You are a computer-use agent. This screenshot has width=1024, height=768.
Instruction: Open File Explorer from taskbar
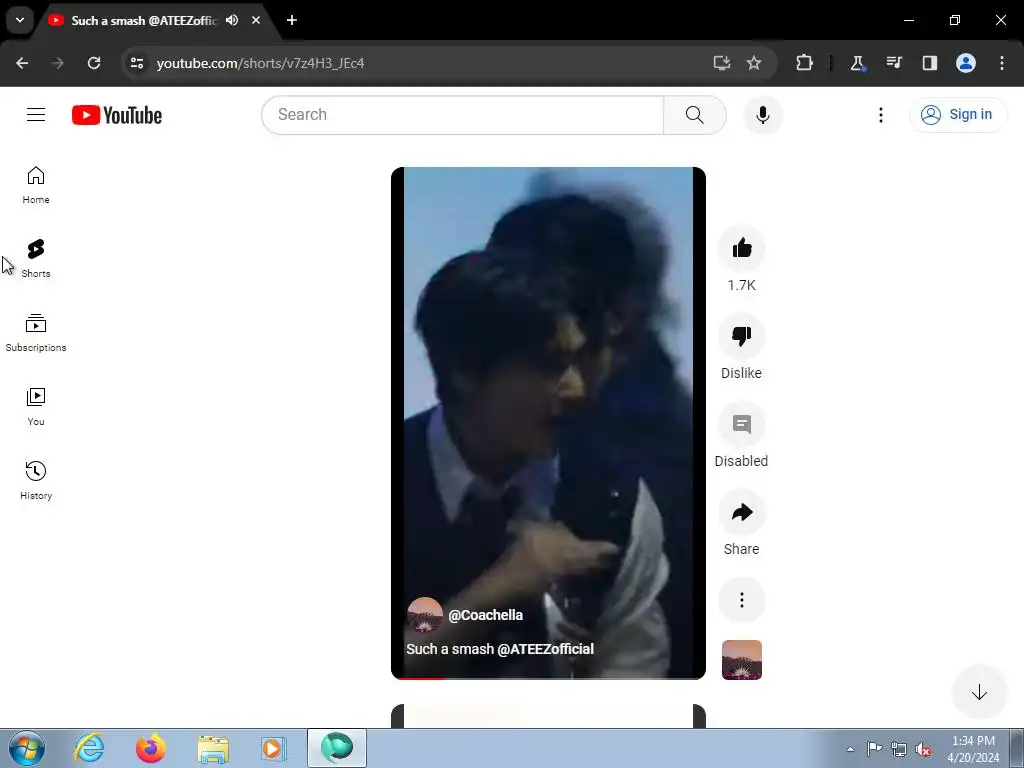click(213, 748)
